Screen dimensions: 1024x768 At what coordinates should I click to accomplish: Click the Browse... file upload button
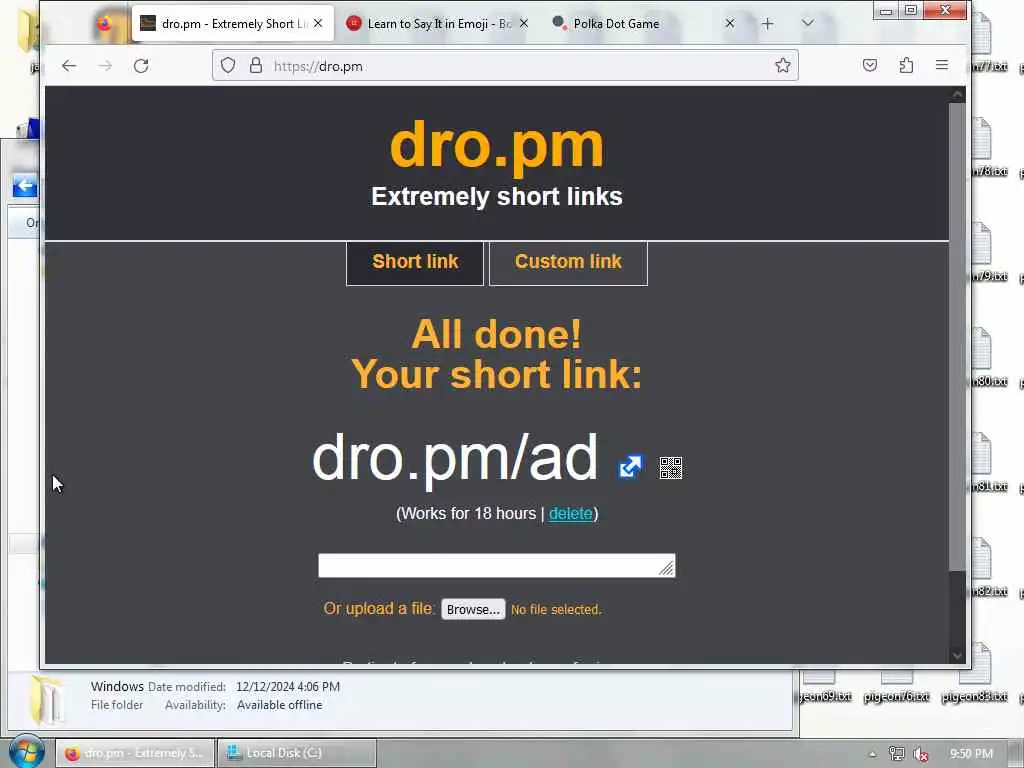click(x=473, y=609)
